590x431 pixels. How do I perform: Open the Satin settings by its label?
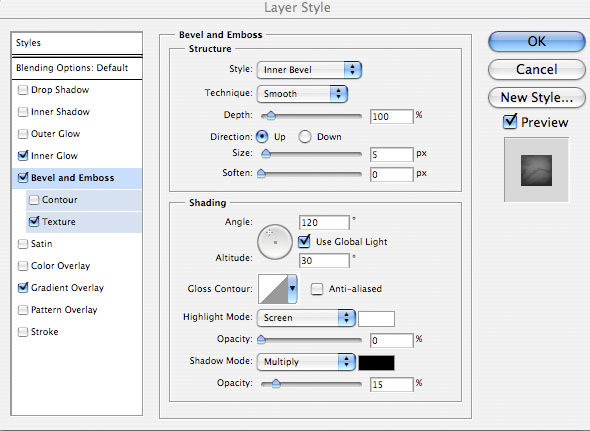(x=41, y=244)
